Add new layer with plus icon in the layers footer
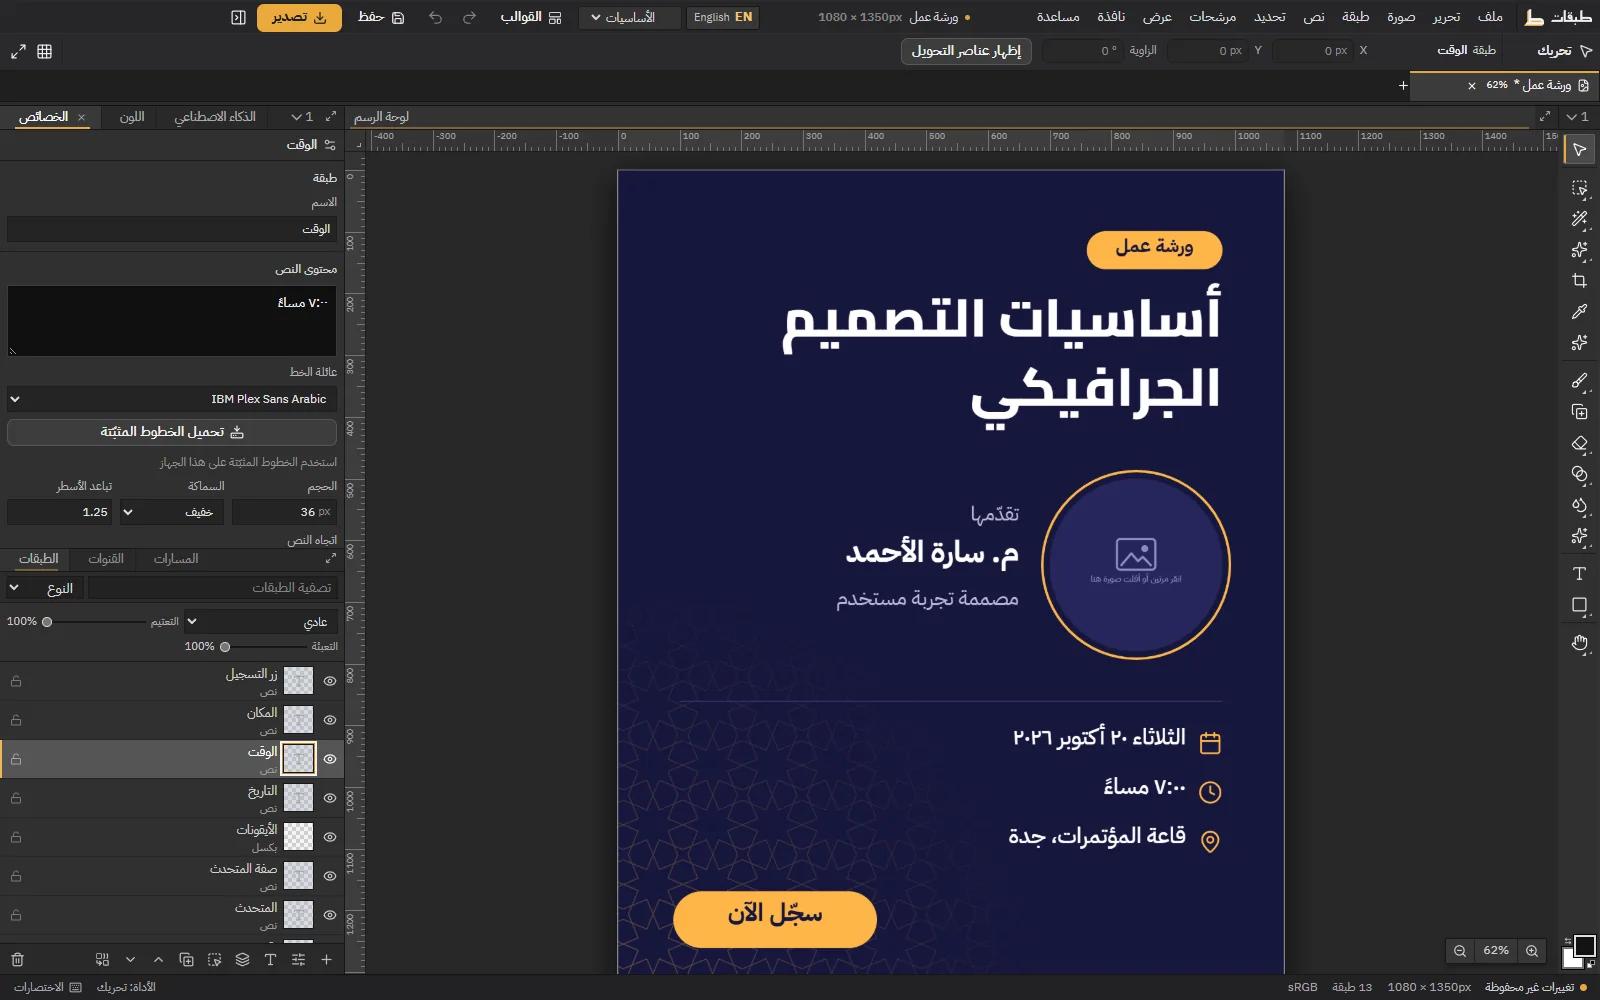The width and height of the screenshot is (1600, 1000). pyautogui.click(x=326, y=959)
